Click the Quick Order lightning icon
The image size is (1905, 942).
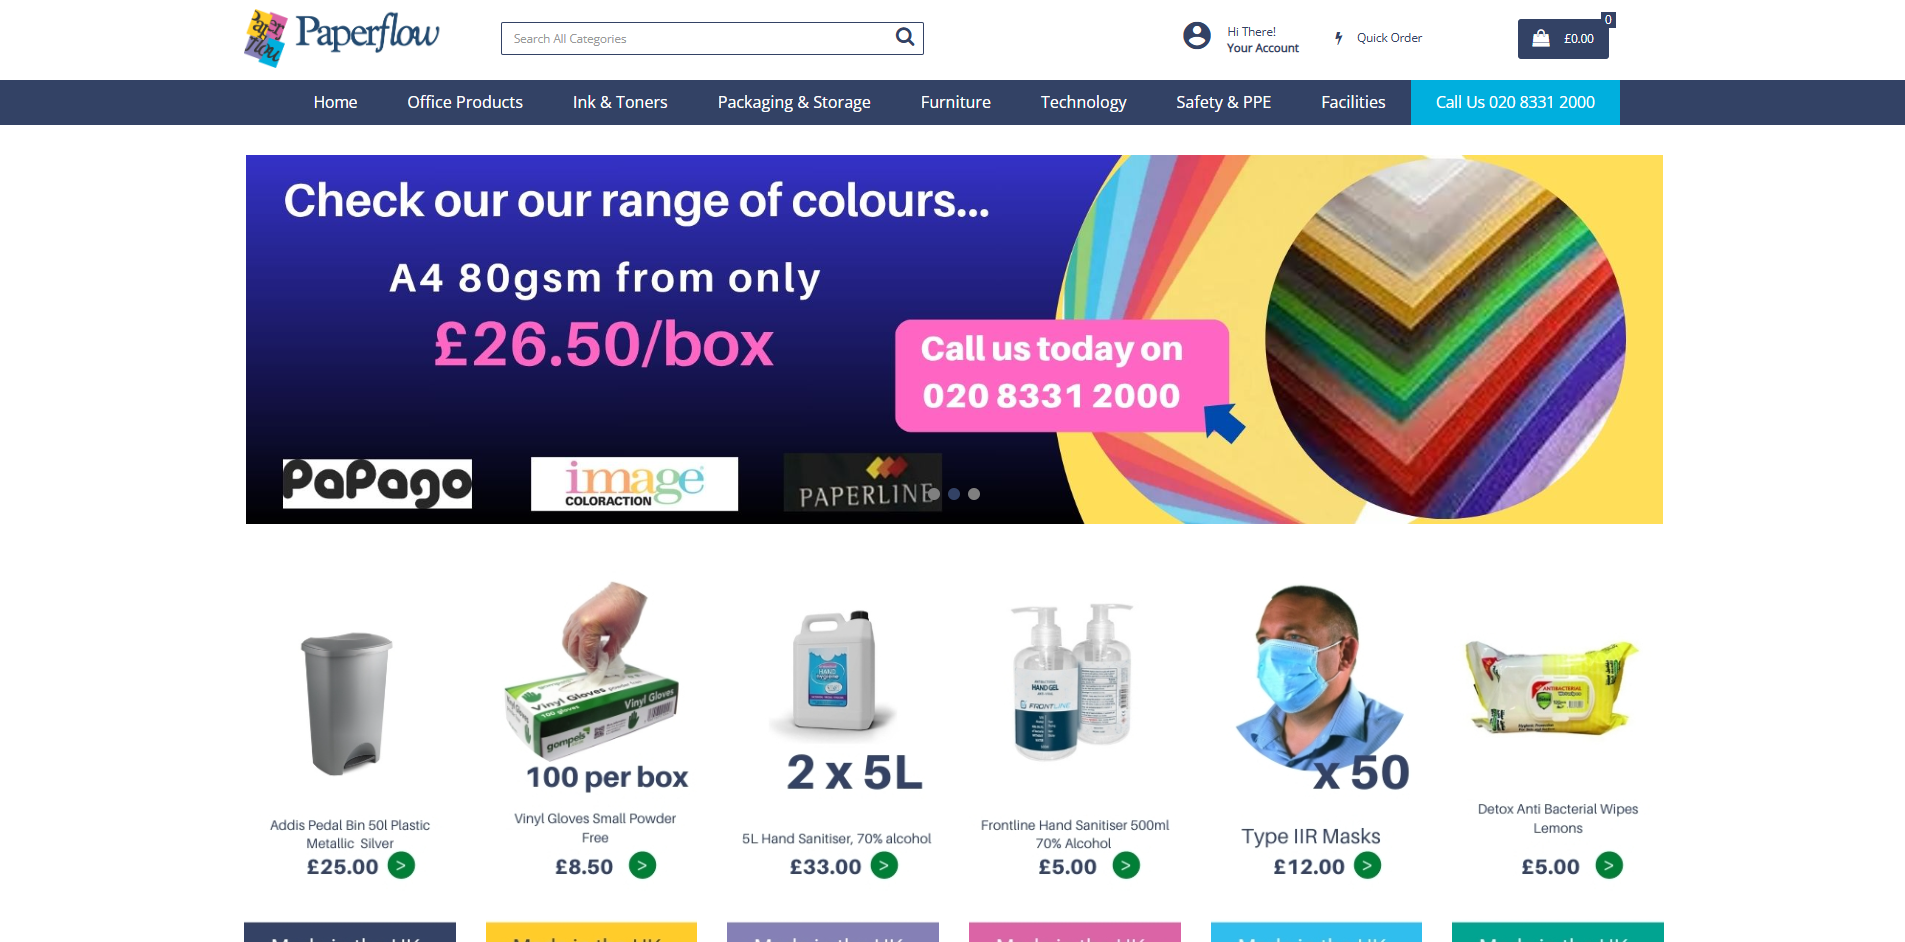click(1338, 38)
